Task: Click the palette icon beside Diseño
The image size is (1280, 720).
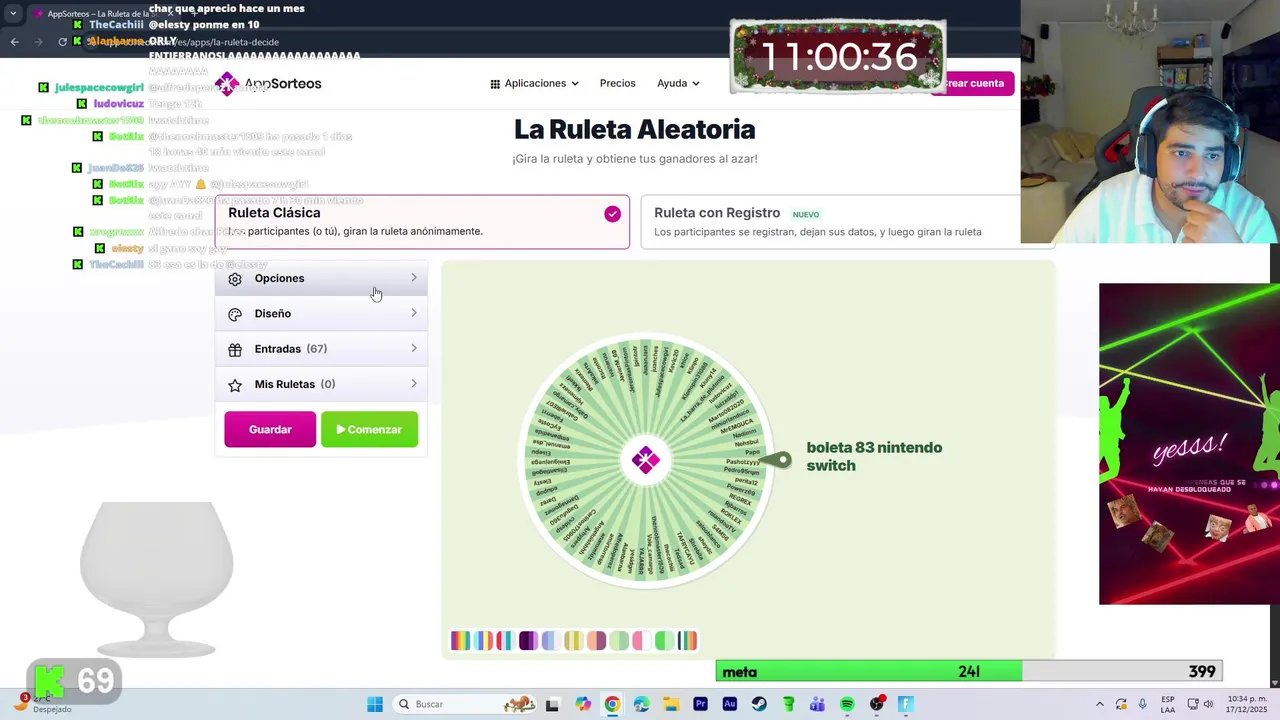Action: click(235, 314)
